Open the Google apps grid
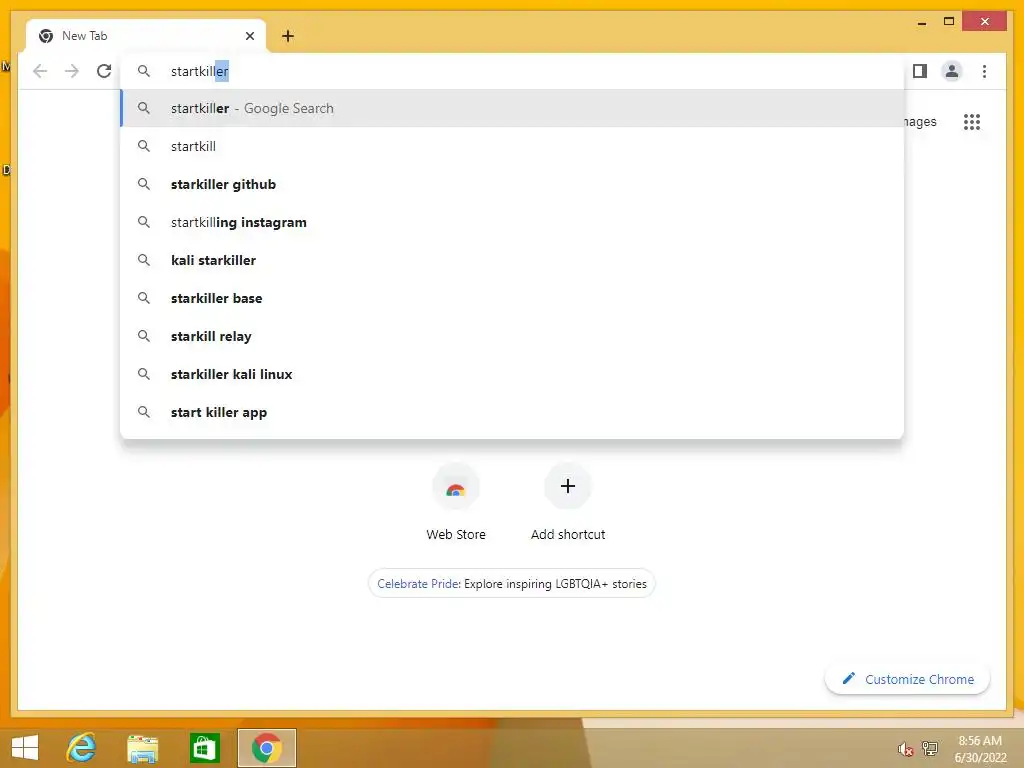The height and width of the screenshot is (768, 1024). coord(972,121)
